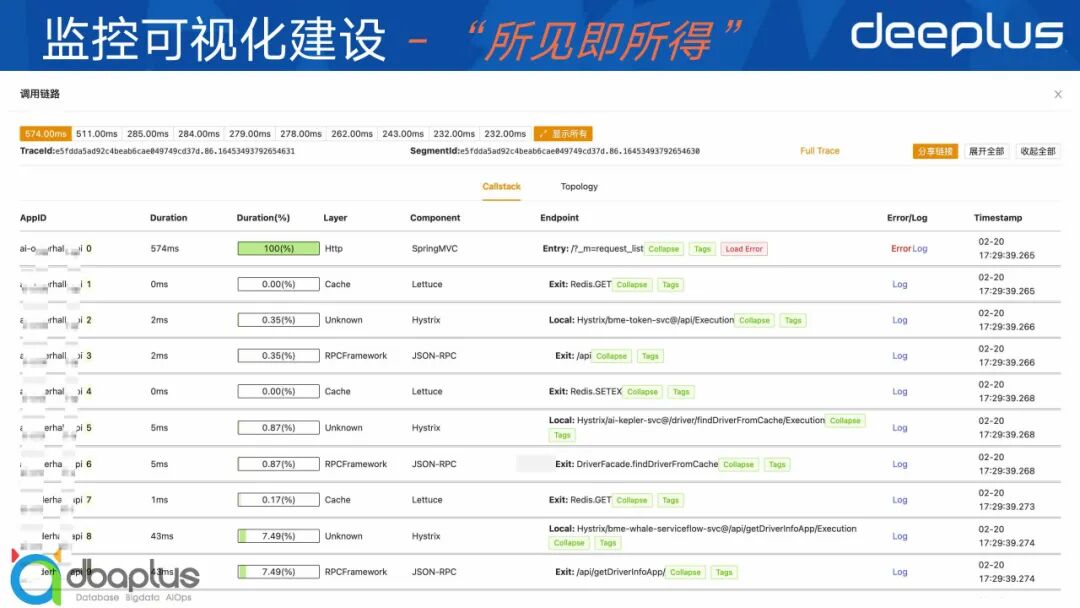Collapse all rows with 收起全部
1080x608 pixels.
coord(1038,151)
